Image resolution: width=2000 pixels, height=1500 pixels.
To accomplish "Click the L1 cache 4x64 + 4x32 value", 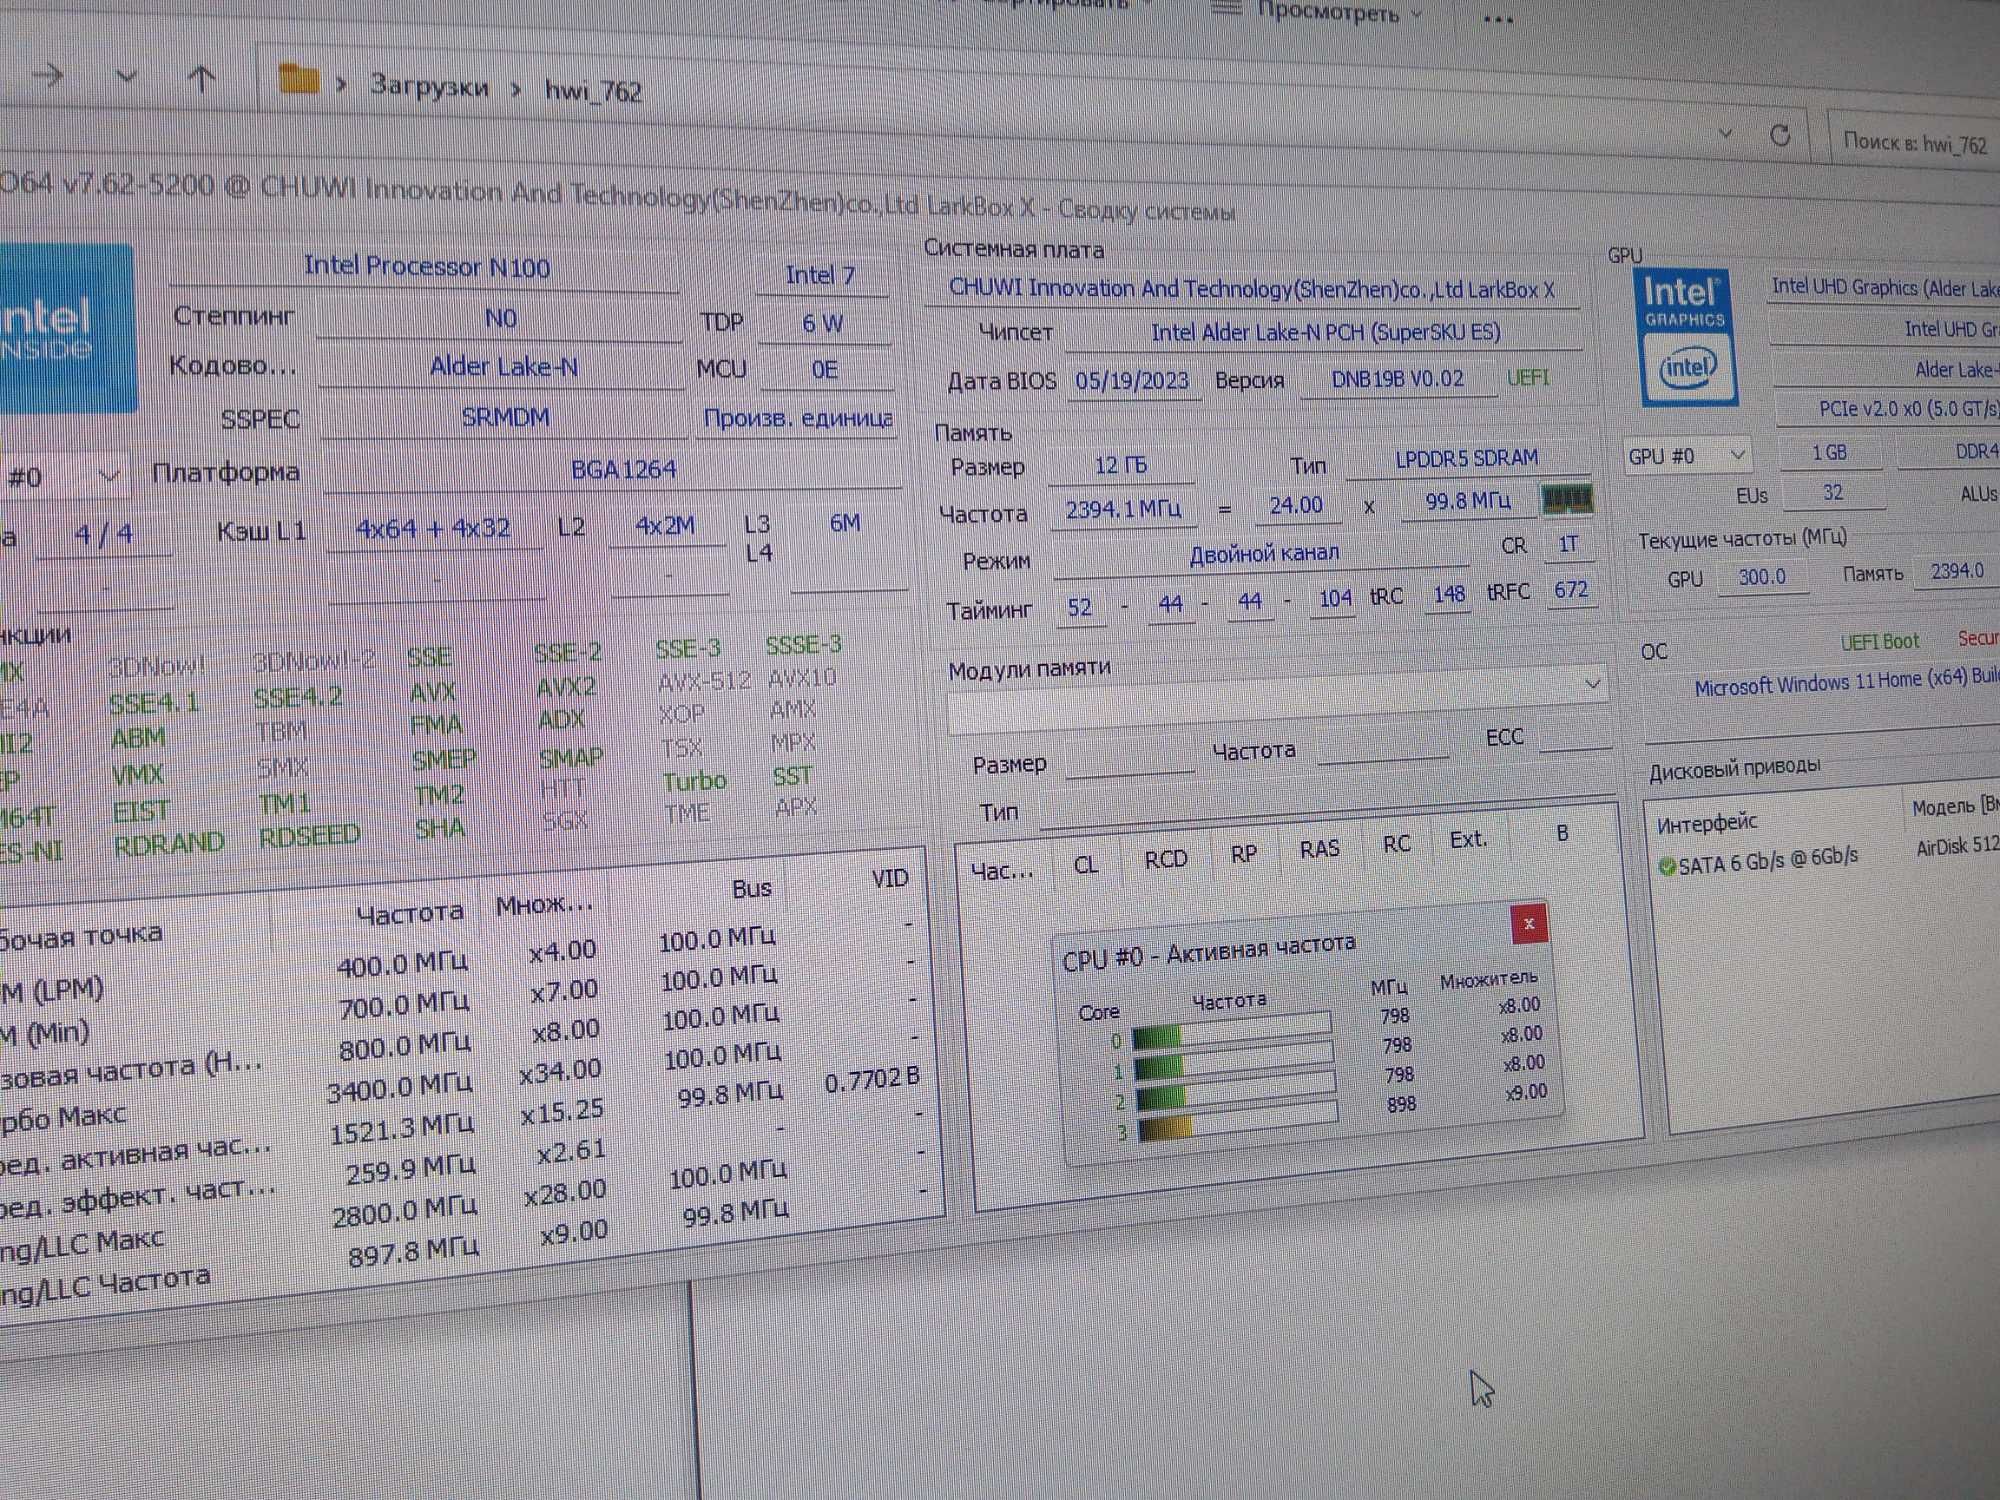I will tap(433, 528).
